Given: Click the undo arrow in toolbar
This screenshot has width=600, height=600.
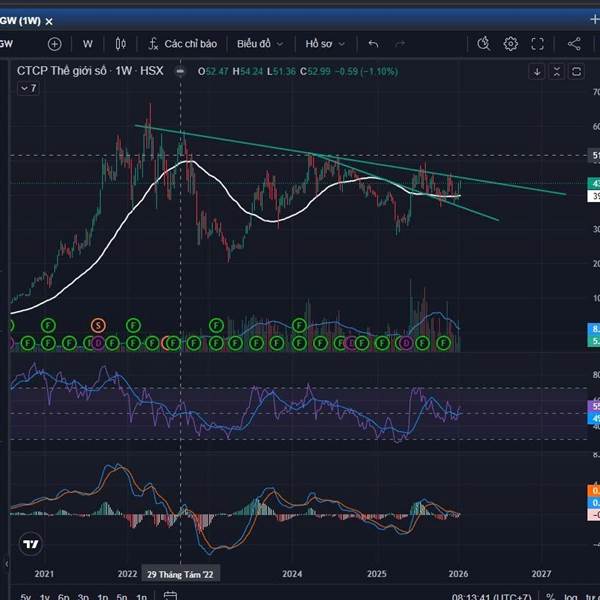Looking at the screenshot, I should coord(373,44).
